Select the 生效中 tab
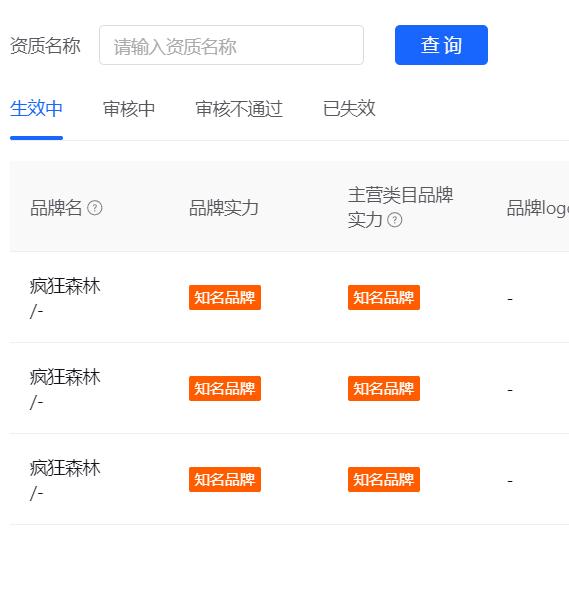This screenshot has width=569, height=610. pos(36,109)
